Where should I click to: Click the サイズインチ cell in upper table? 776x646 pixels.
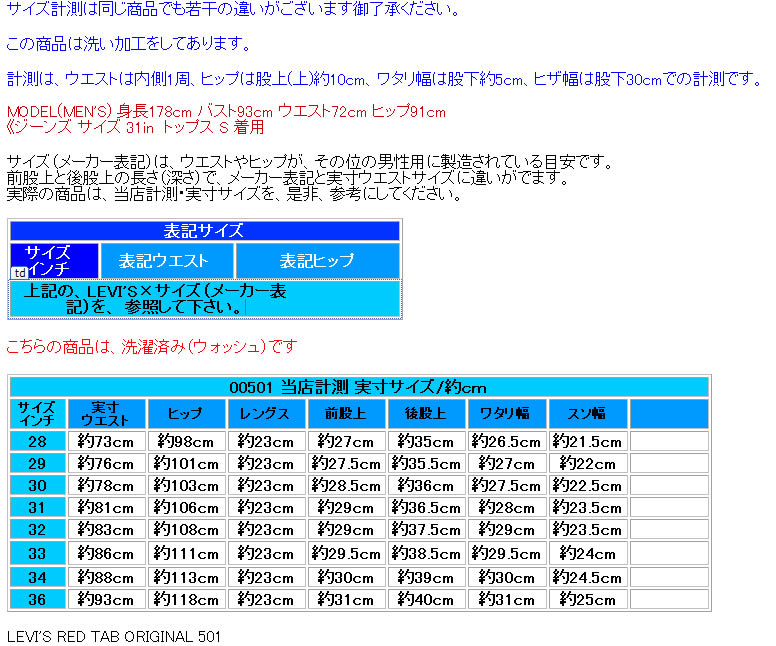54,260
